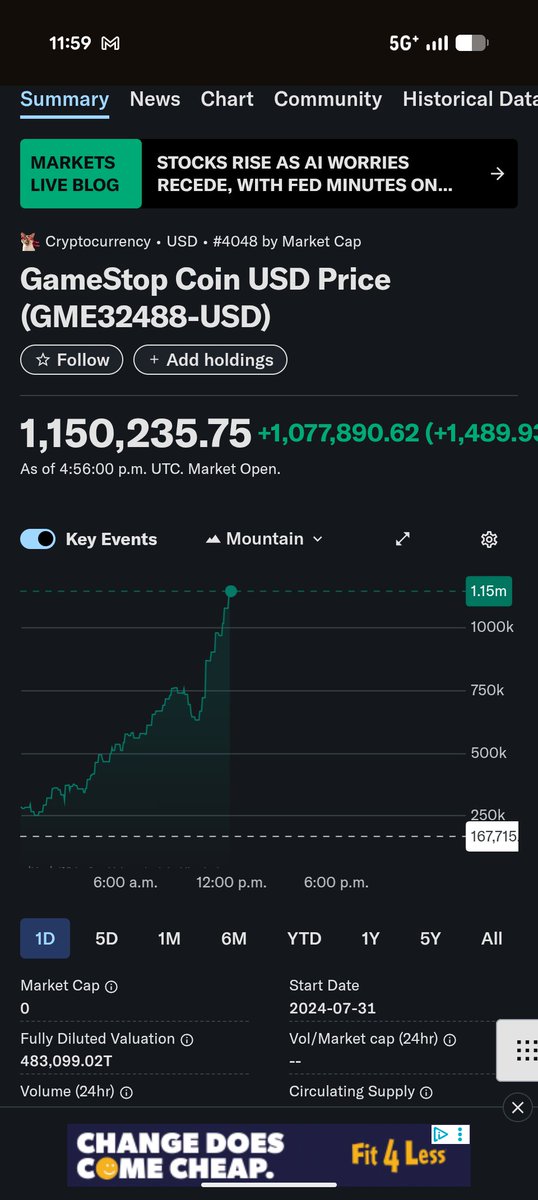538x1200 pixels.
Task: Tap the GameStop Coin logo icon
Action: tap(29, 241)
